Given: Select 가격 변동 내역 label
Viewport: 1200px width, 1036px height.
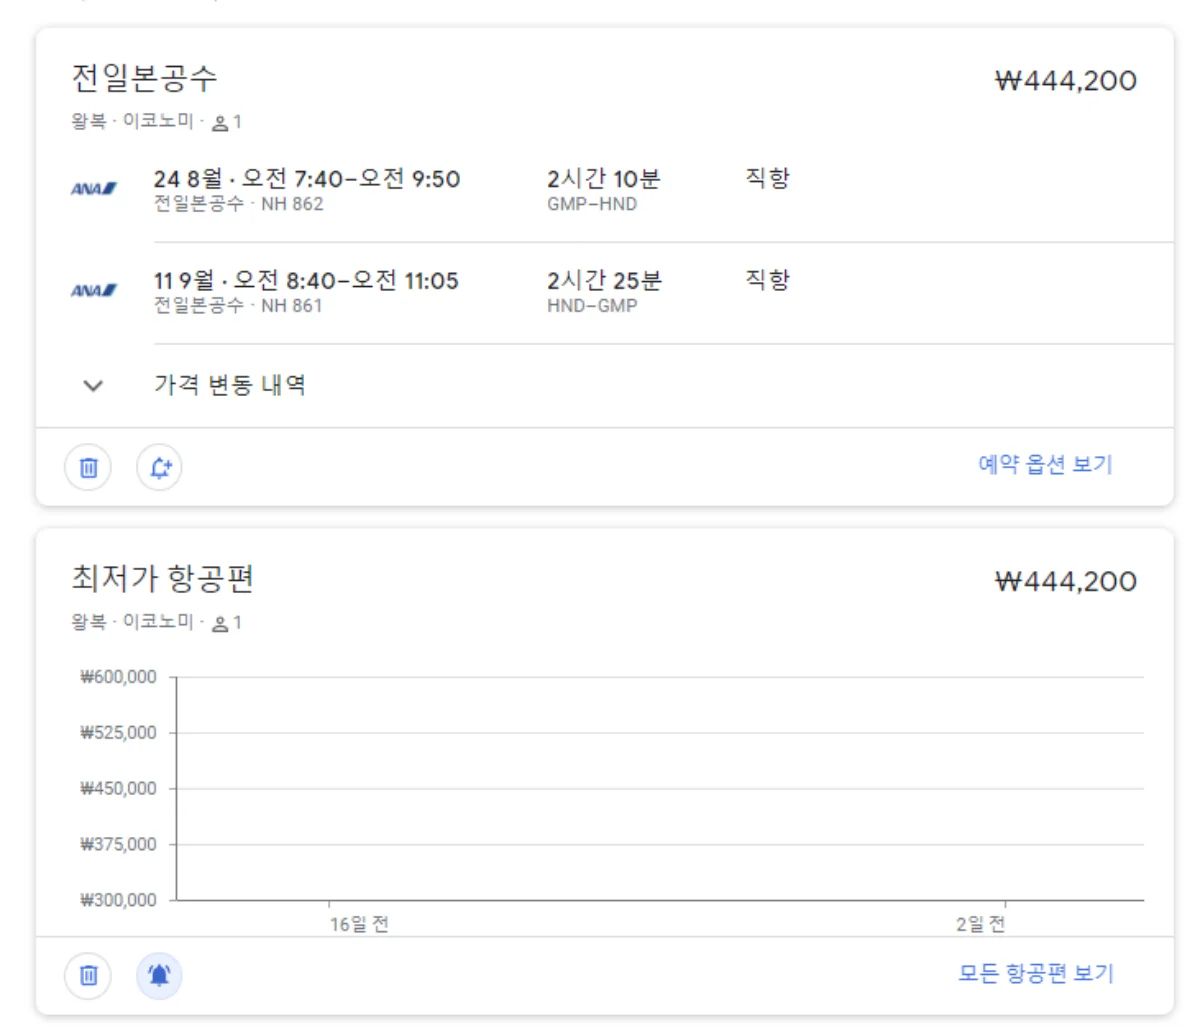Looking at the screenshot, I should pos(230,385).
